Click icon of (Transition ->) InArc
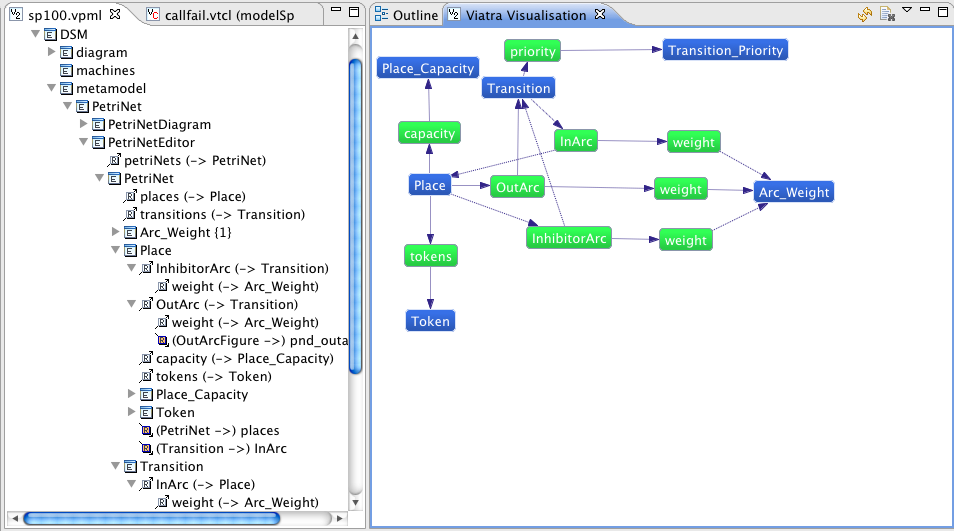The width and height of the screenshot is (954, 531). (x=146, y=448)
